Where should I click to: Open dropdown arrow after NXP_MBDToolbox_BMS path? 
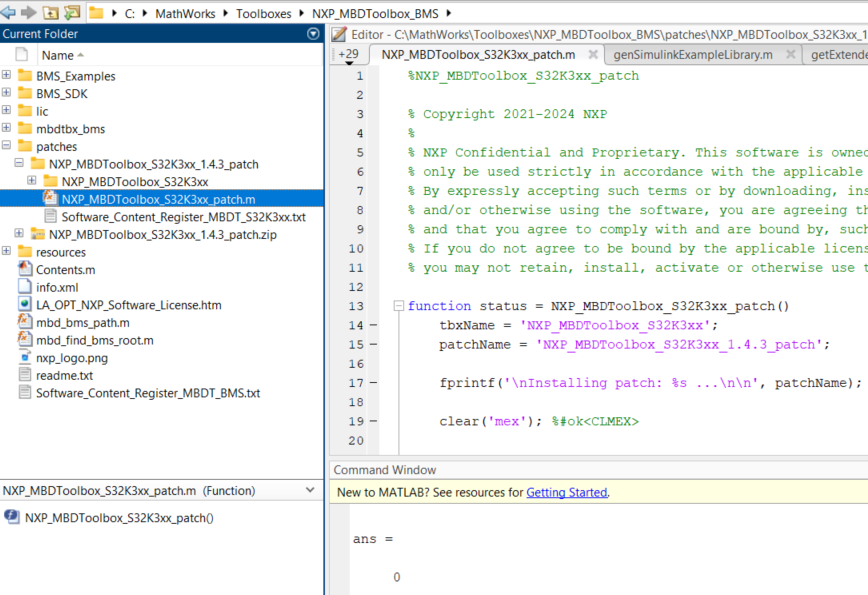click(448, 13)
